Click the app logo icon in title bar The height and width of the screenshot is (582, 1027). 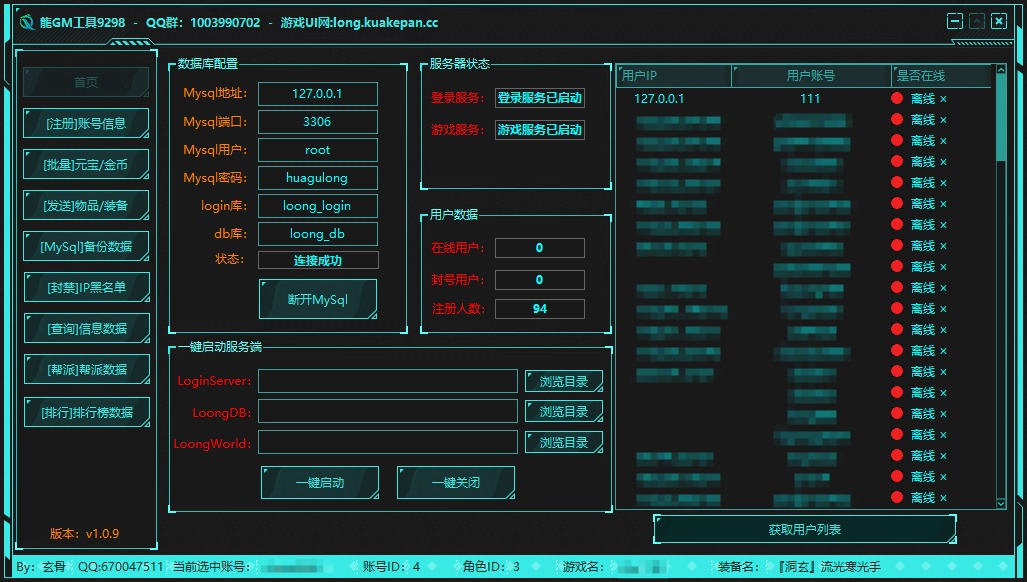click(27, 22)
